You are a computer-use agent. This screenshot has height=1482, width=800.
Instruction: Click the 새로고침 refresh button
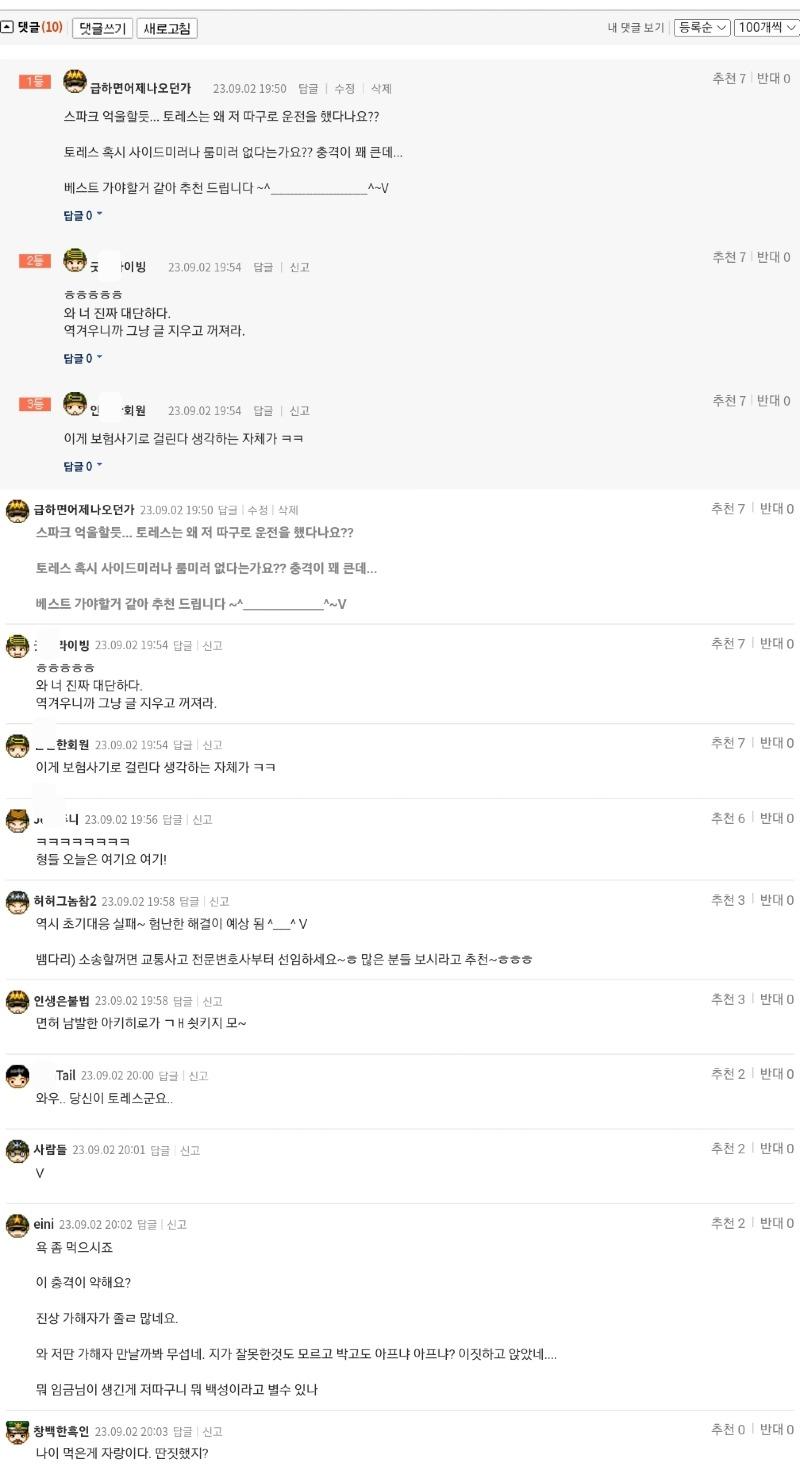[167, 28]
